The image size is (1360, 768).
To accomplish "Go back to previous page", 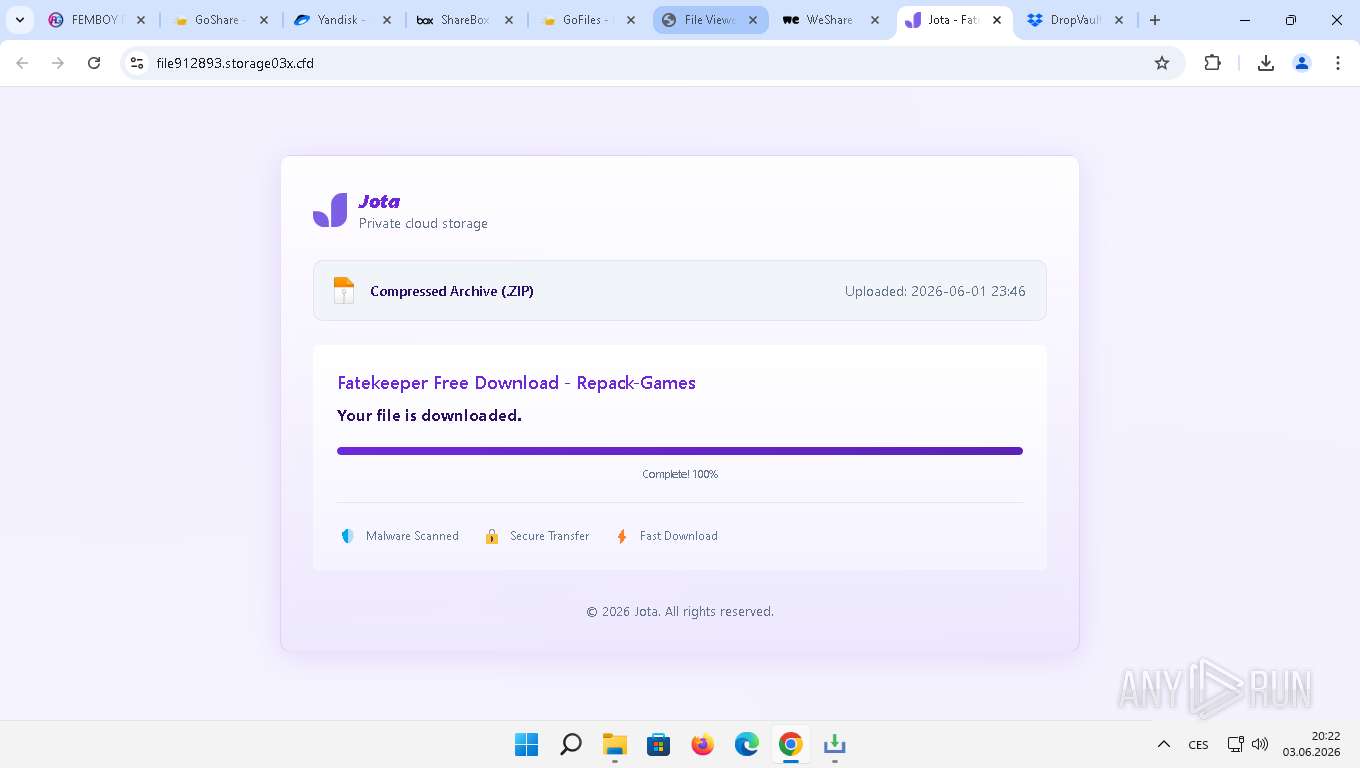I will pyautogui.click(x=22, y=63).
